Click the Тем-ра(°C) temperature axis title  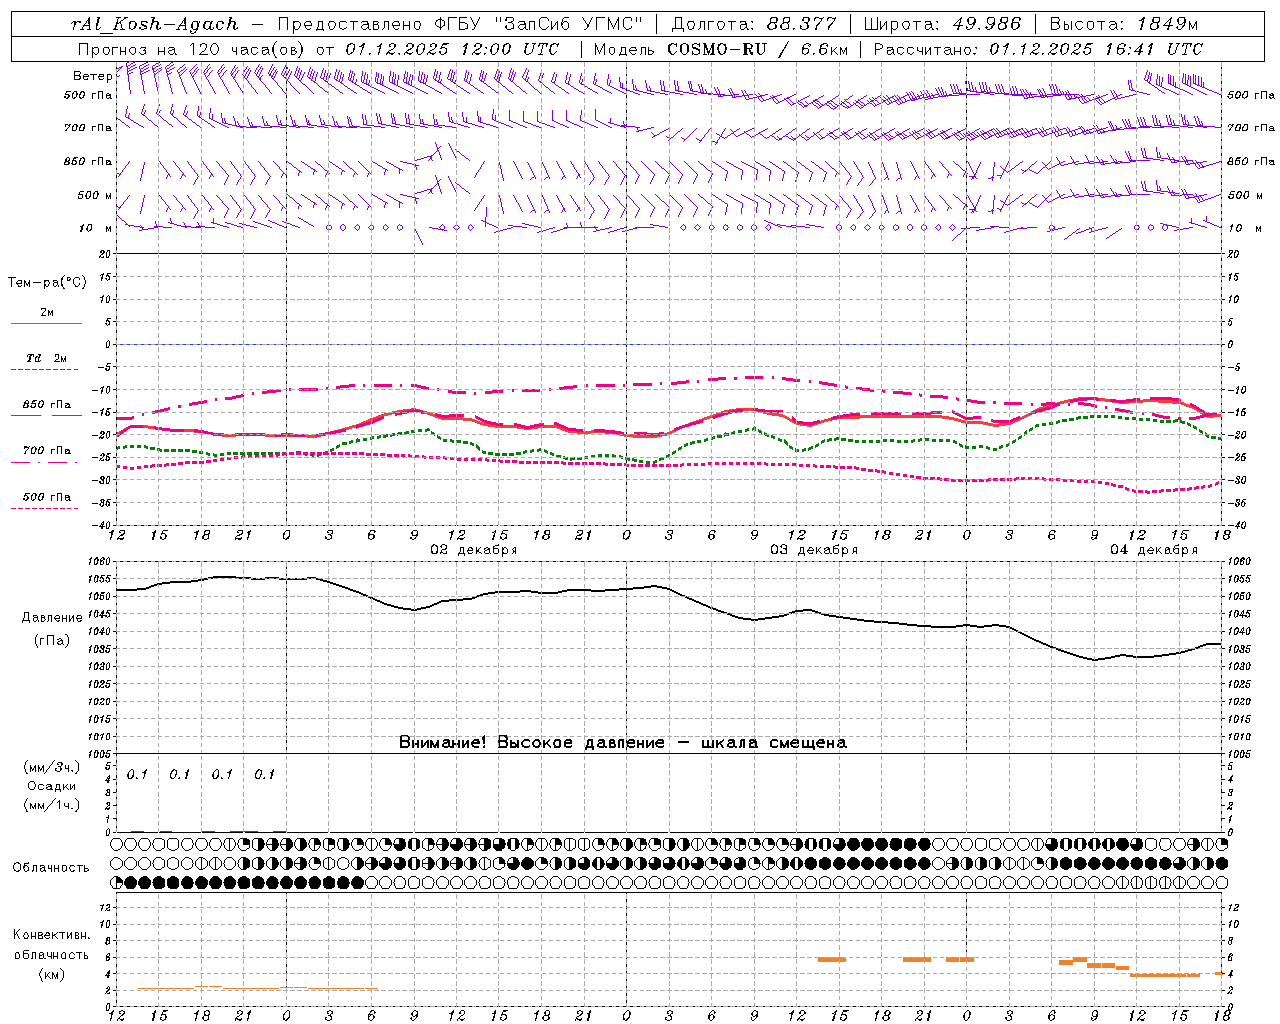click(x=47, y=283)
